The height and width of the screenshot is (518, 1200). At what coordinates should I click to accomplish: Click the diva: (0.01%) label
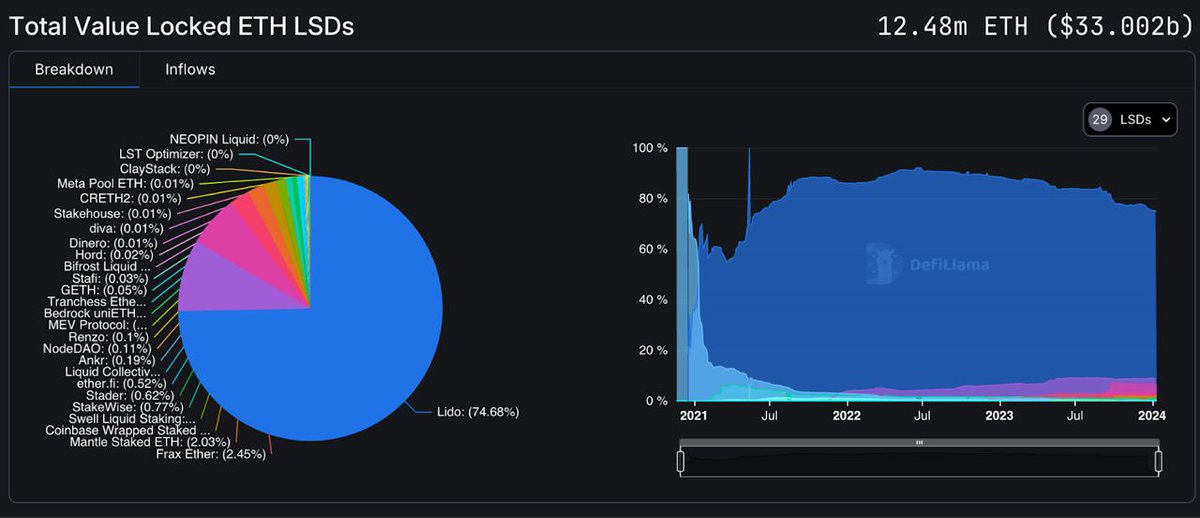click(x=127, y=229)
